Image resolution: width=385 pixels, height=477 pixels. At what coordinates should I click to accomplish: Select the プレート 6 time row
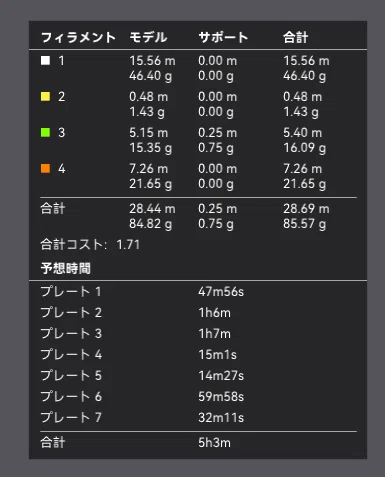[198, 397]
